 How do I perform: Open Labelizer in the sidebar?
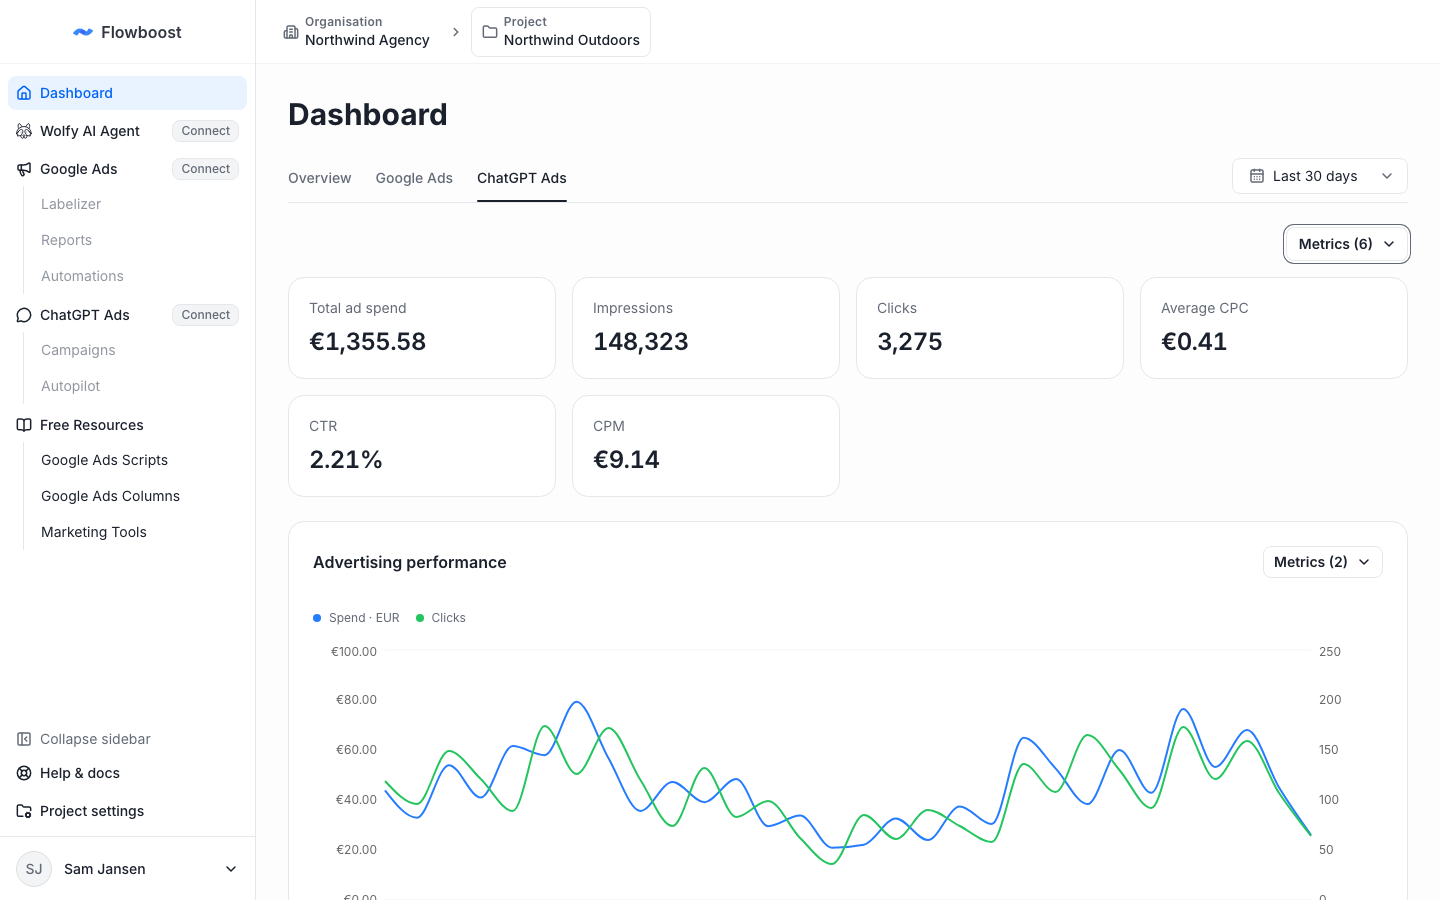[x=71, y=204]
